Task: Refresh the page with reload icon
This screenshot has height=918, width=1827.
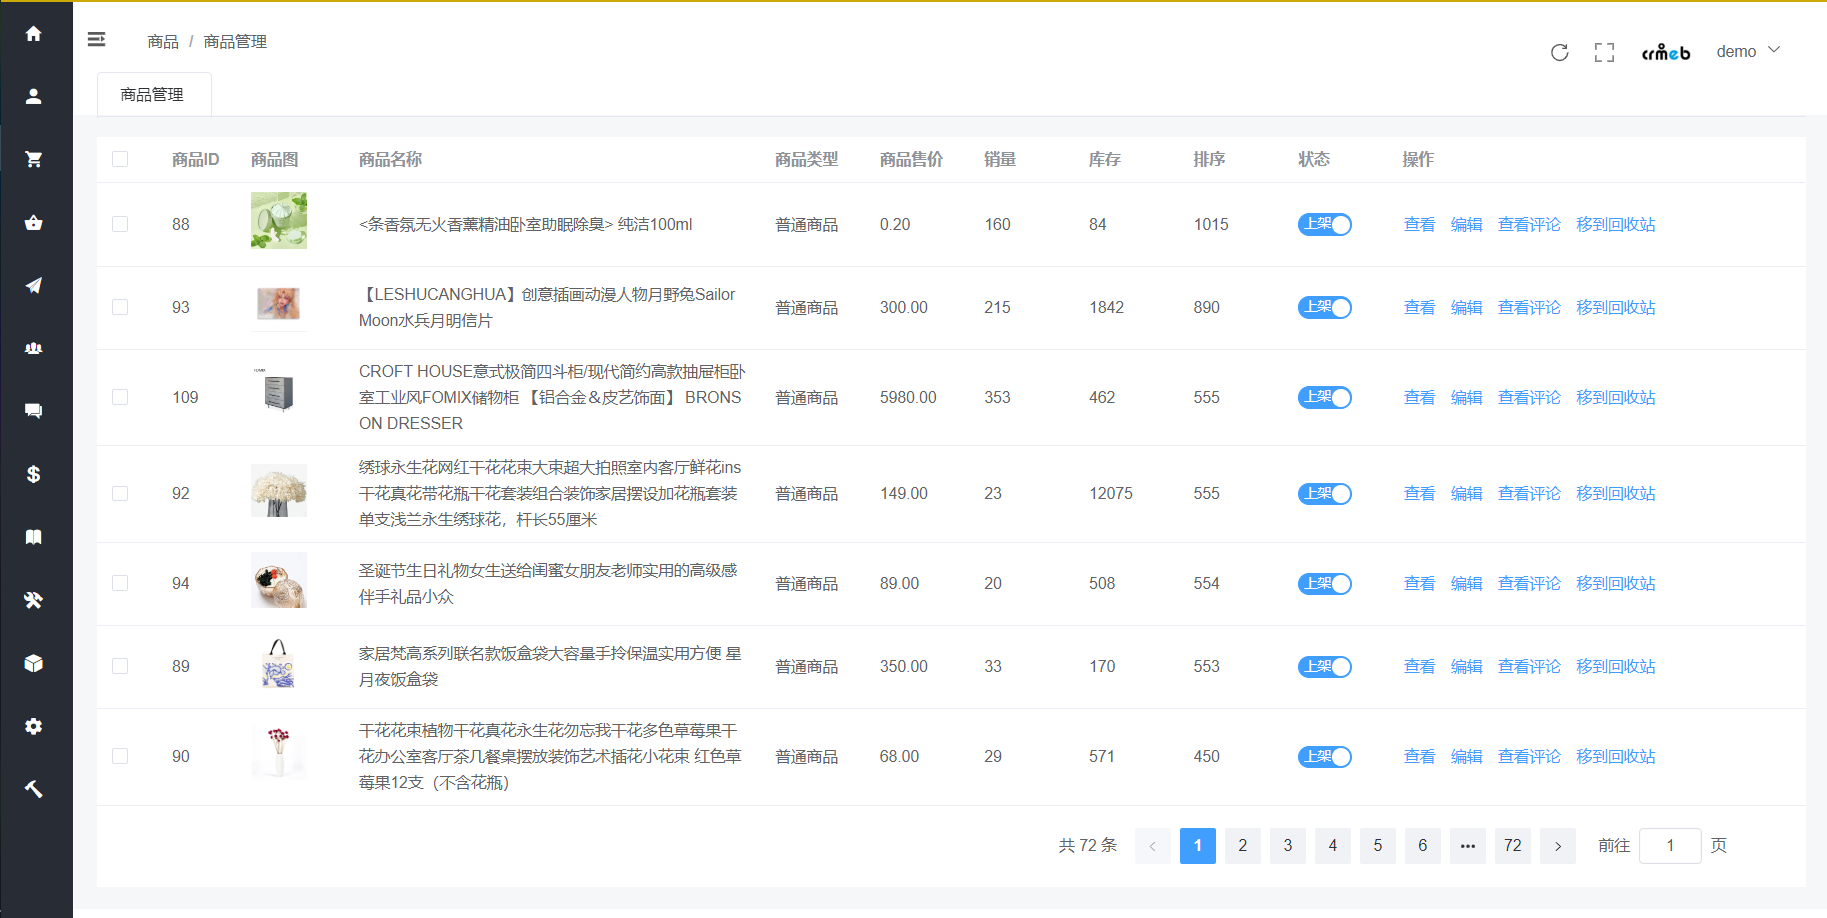Action: coord(1559,52)
